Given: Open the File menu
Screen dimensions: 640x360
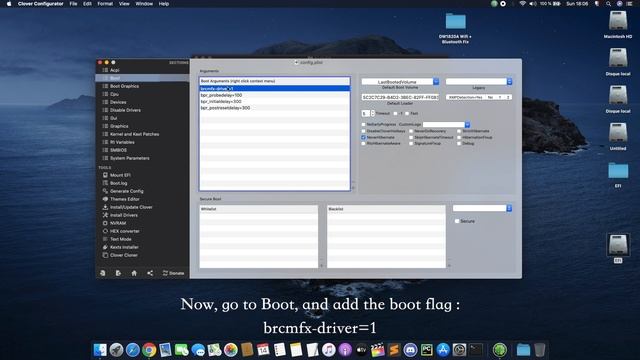Looking at the screenshot, I should pyautogui.click(x=73, y=4).
